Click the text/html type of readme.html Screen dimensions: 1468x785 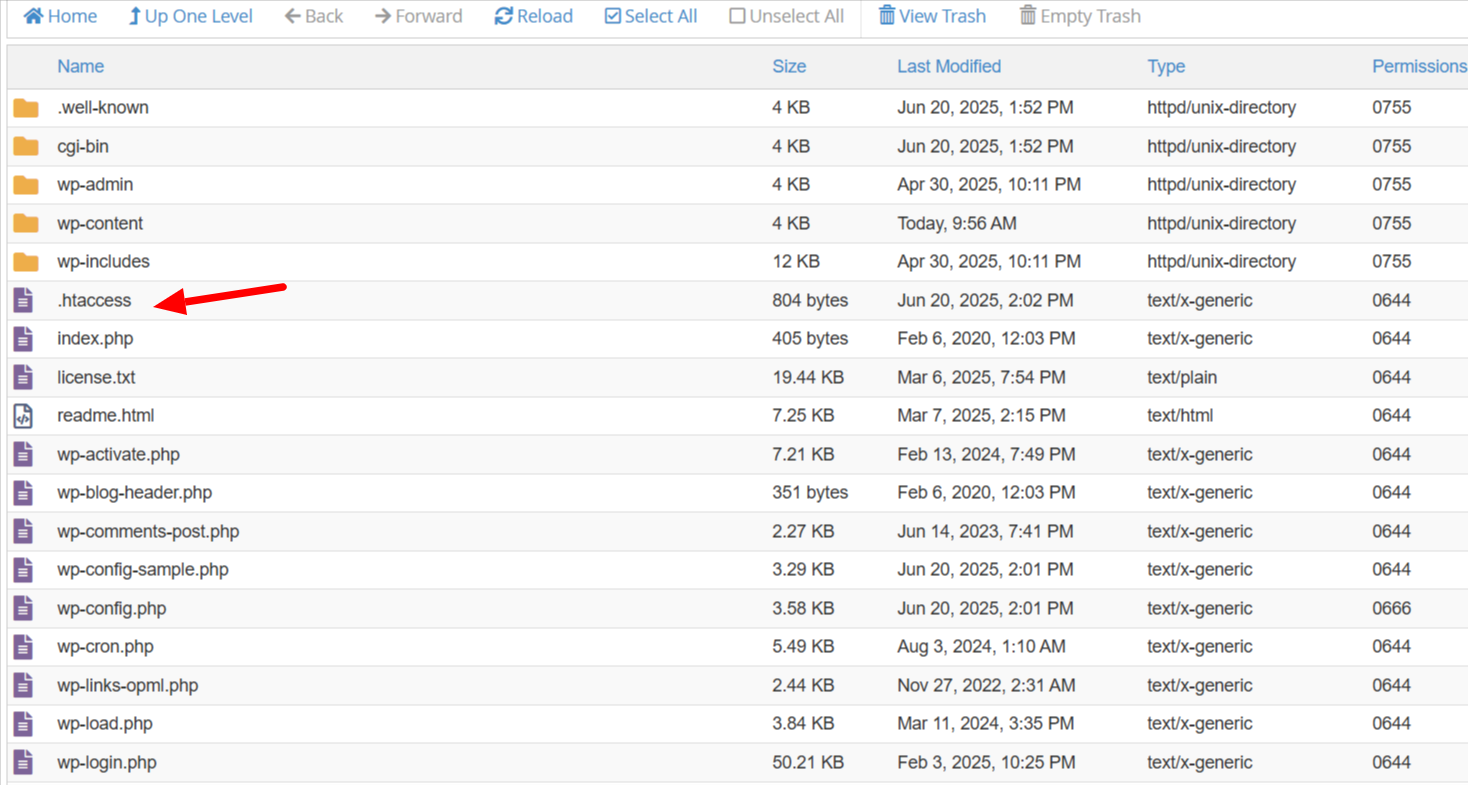pos(1180,415)
